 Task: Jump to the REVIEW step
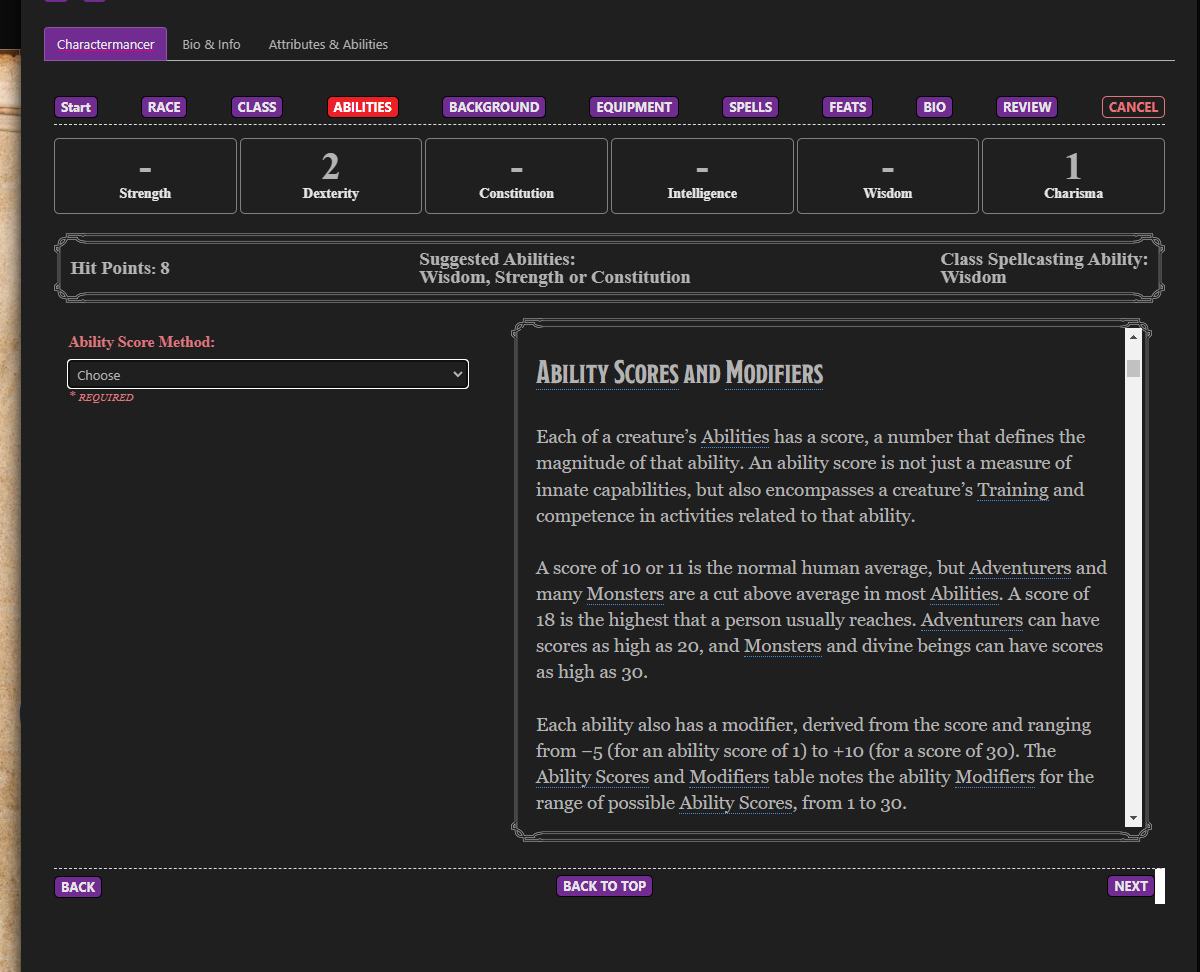(x=1027, y=107)
